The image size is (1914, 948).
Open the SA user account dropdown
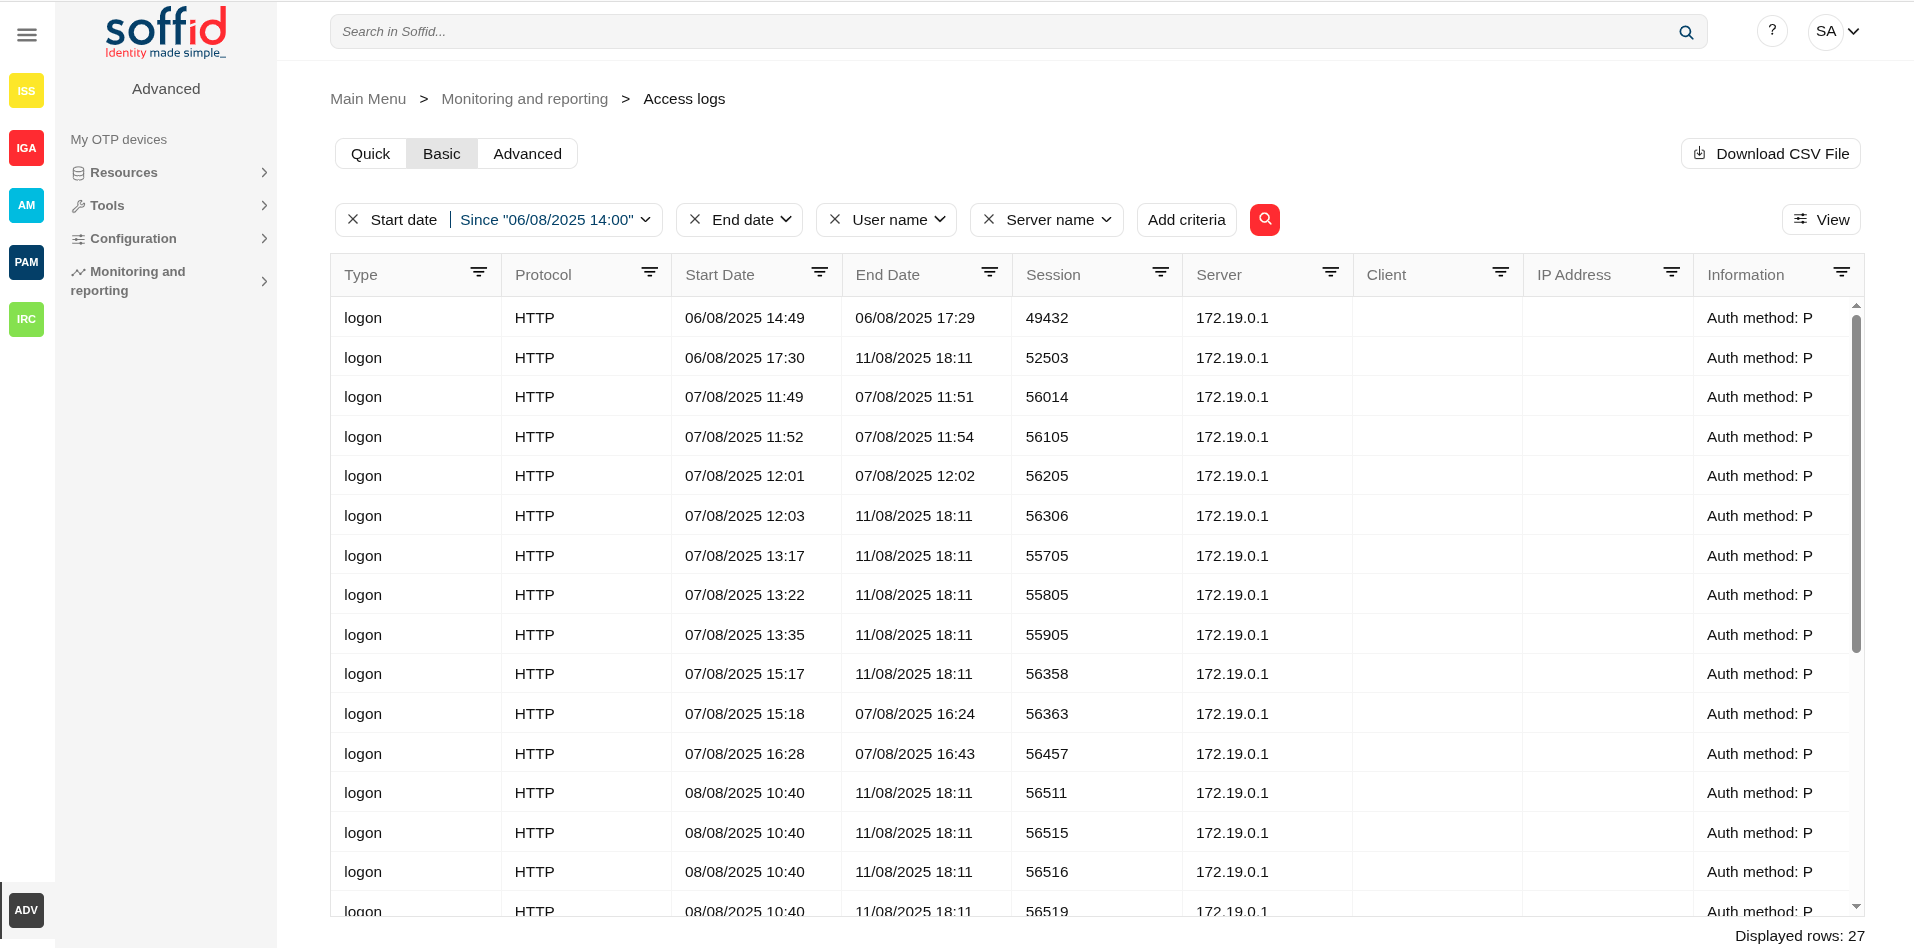[1837, 31]
